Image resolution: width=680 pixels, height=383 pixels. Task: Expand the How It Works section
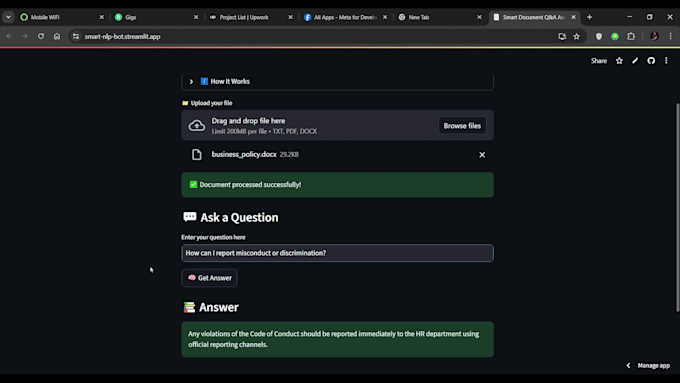(x=337, y=82)
